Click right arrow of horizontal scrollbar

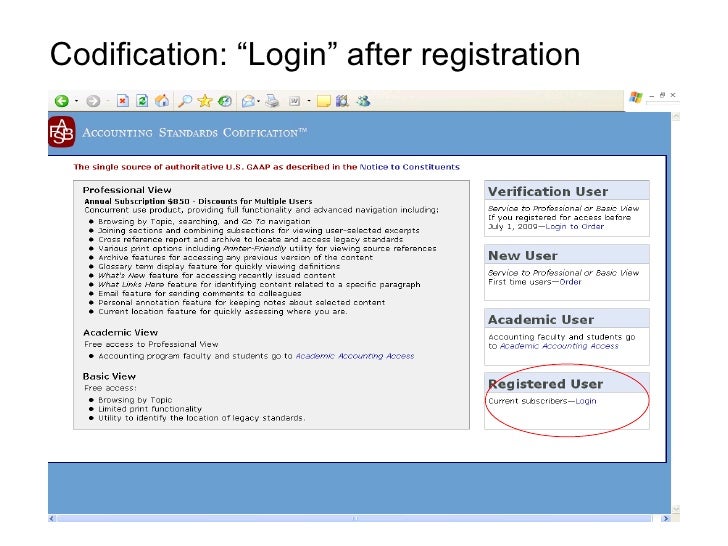tap(666, 518)
